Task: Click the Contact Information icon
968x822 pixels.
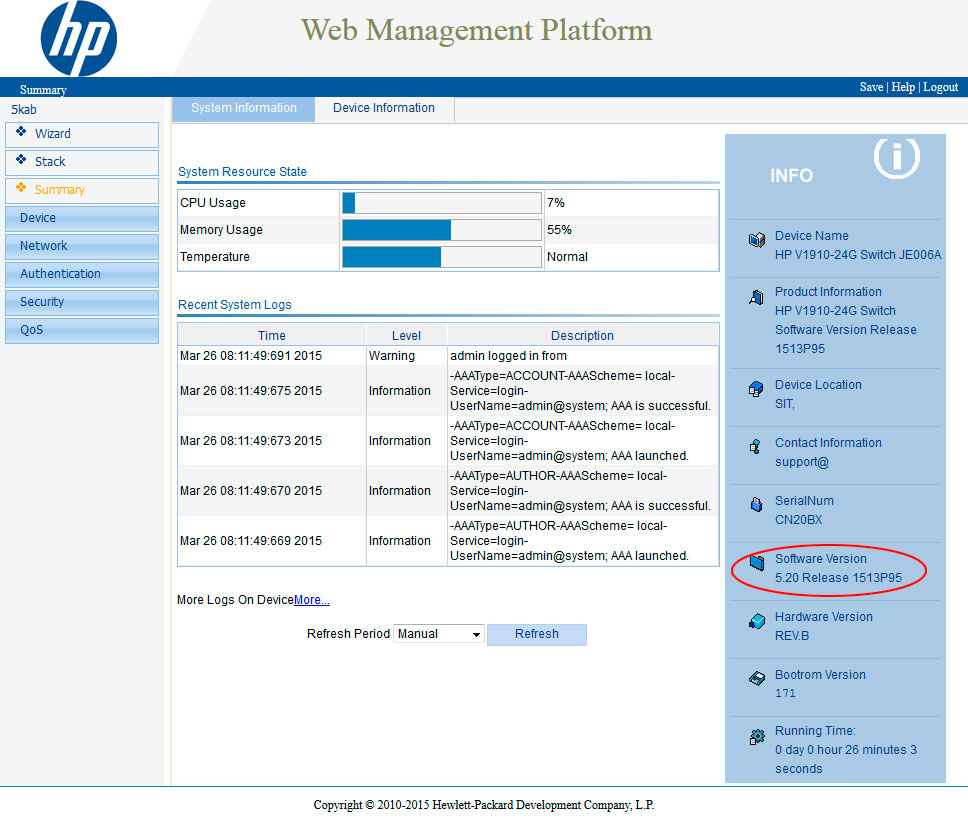Action: click(755, 446)
